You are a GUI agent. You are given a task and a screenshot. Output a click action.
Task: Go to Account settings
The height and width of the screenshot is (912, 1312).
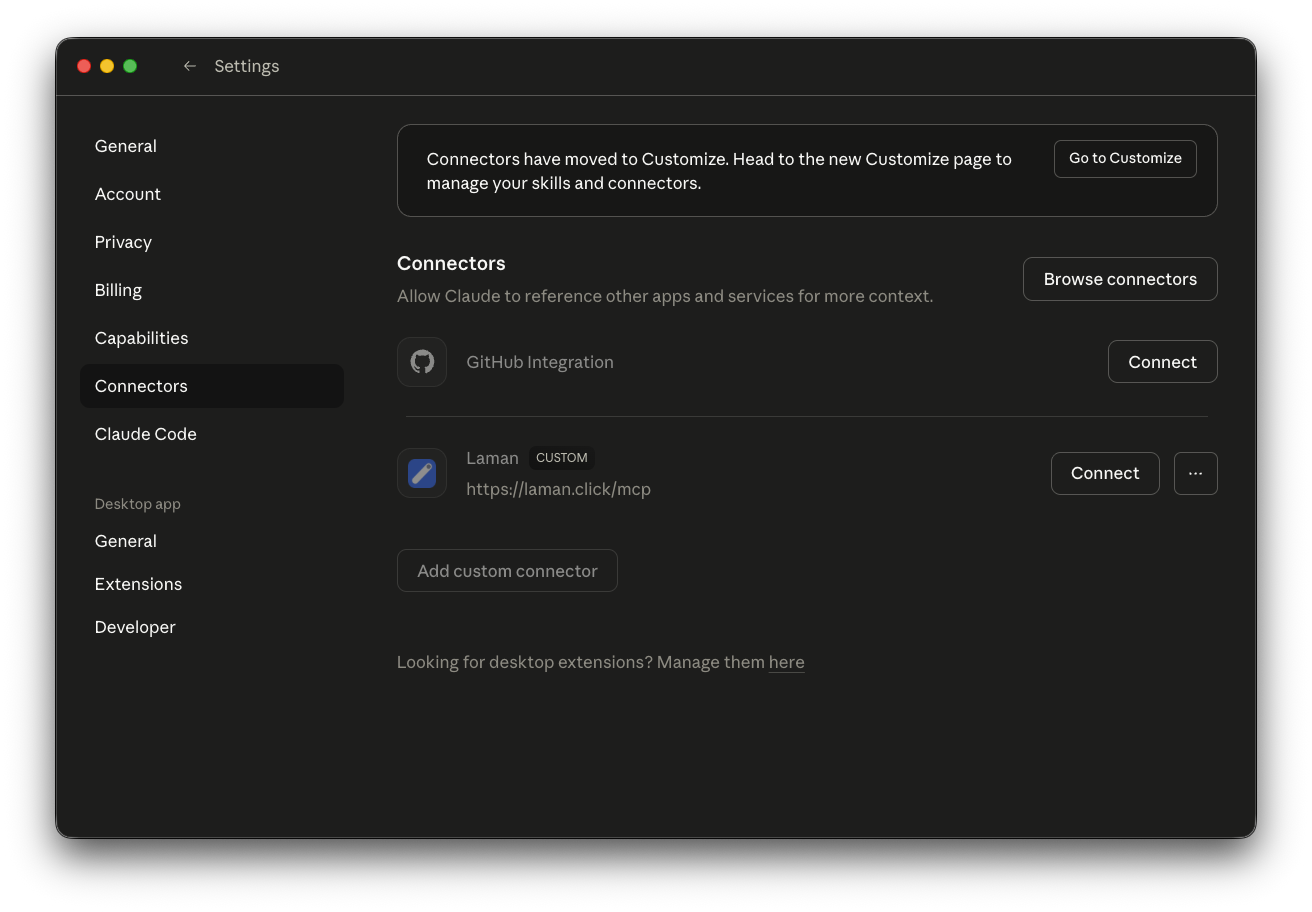[x=212, y=194]
